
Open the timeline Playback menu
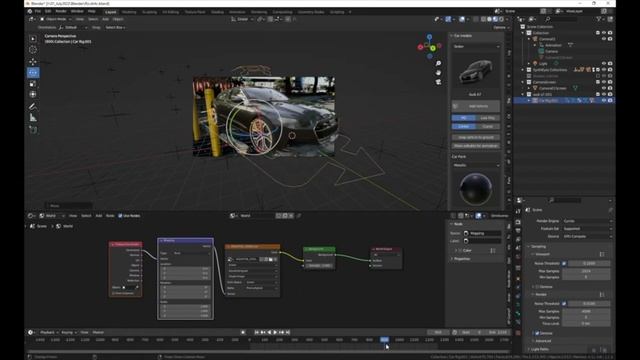[49, 332]
